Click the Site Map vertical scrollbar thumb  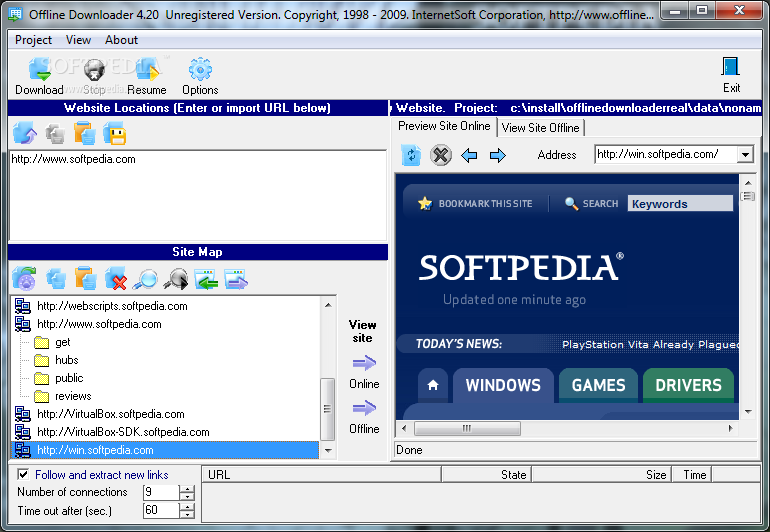pyautogui.click(x=328, y=409)
